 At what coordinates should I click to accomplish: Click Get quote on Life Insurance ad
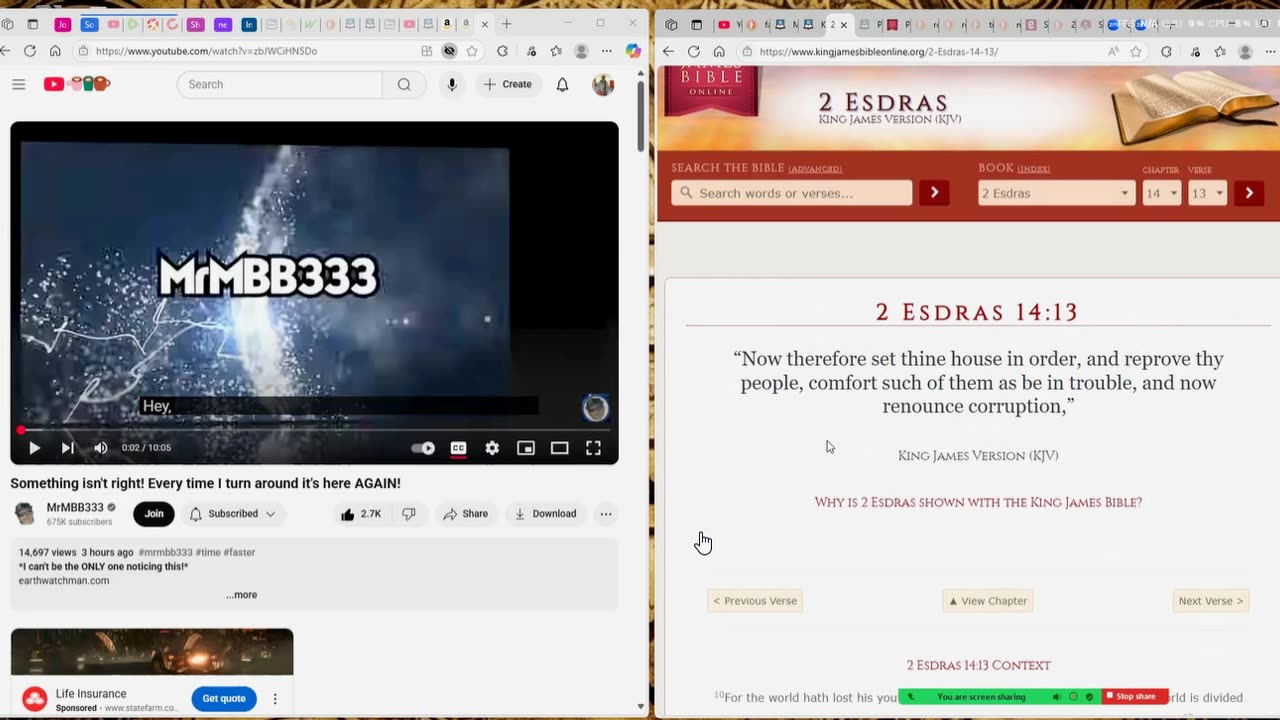point(224,699)
